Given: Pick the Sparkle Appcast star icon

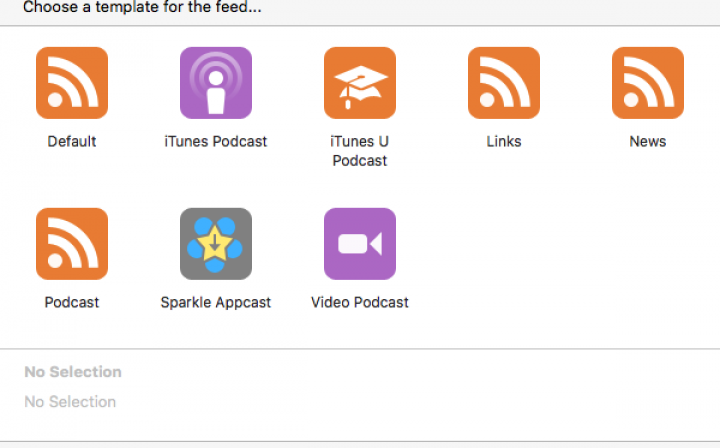Looking at the screenshot, I should (216, 244).
